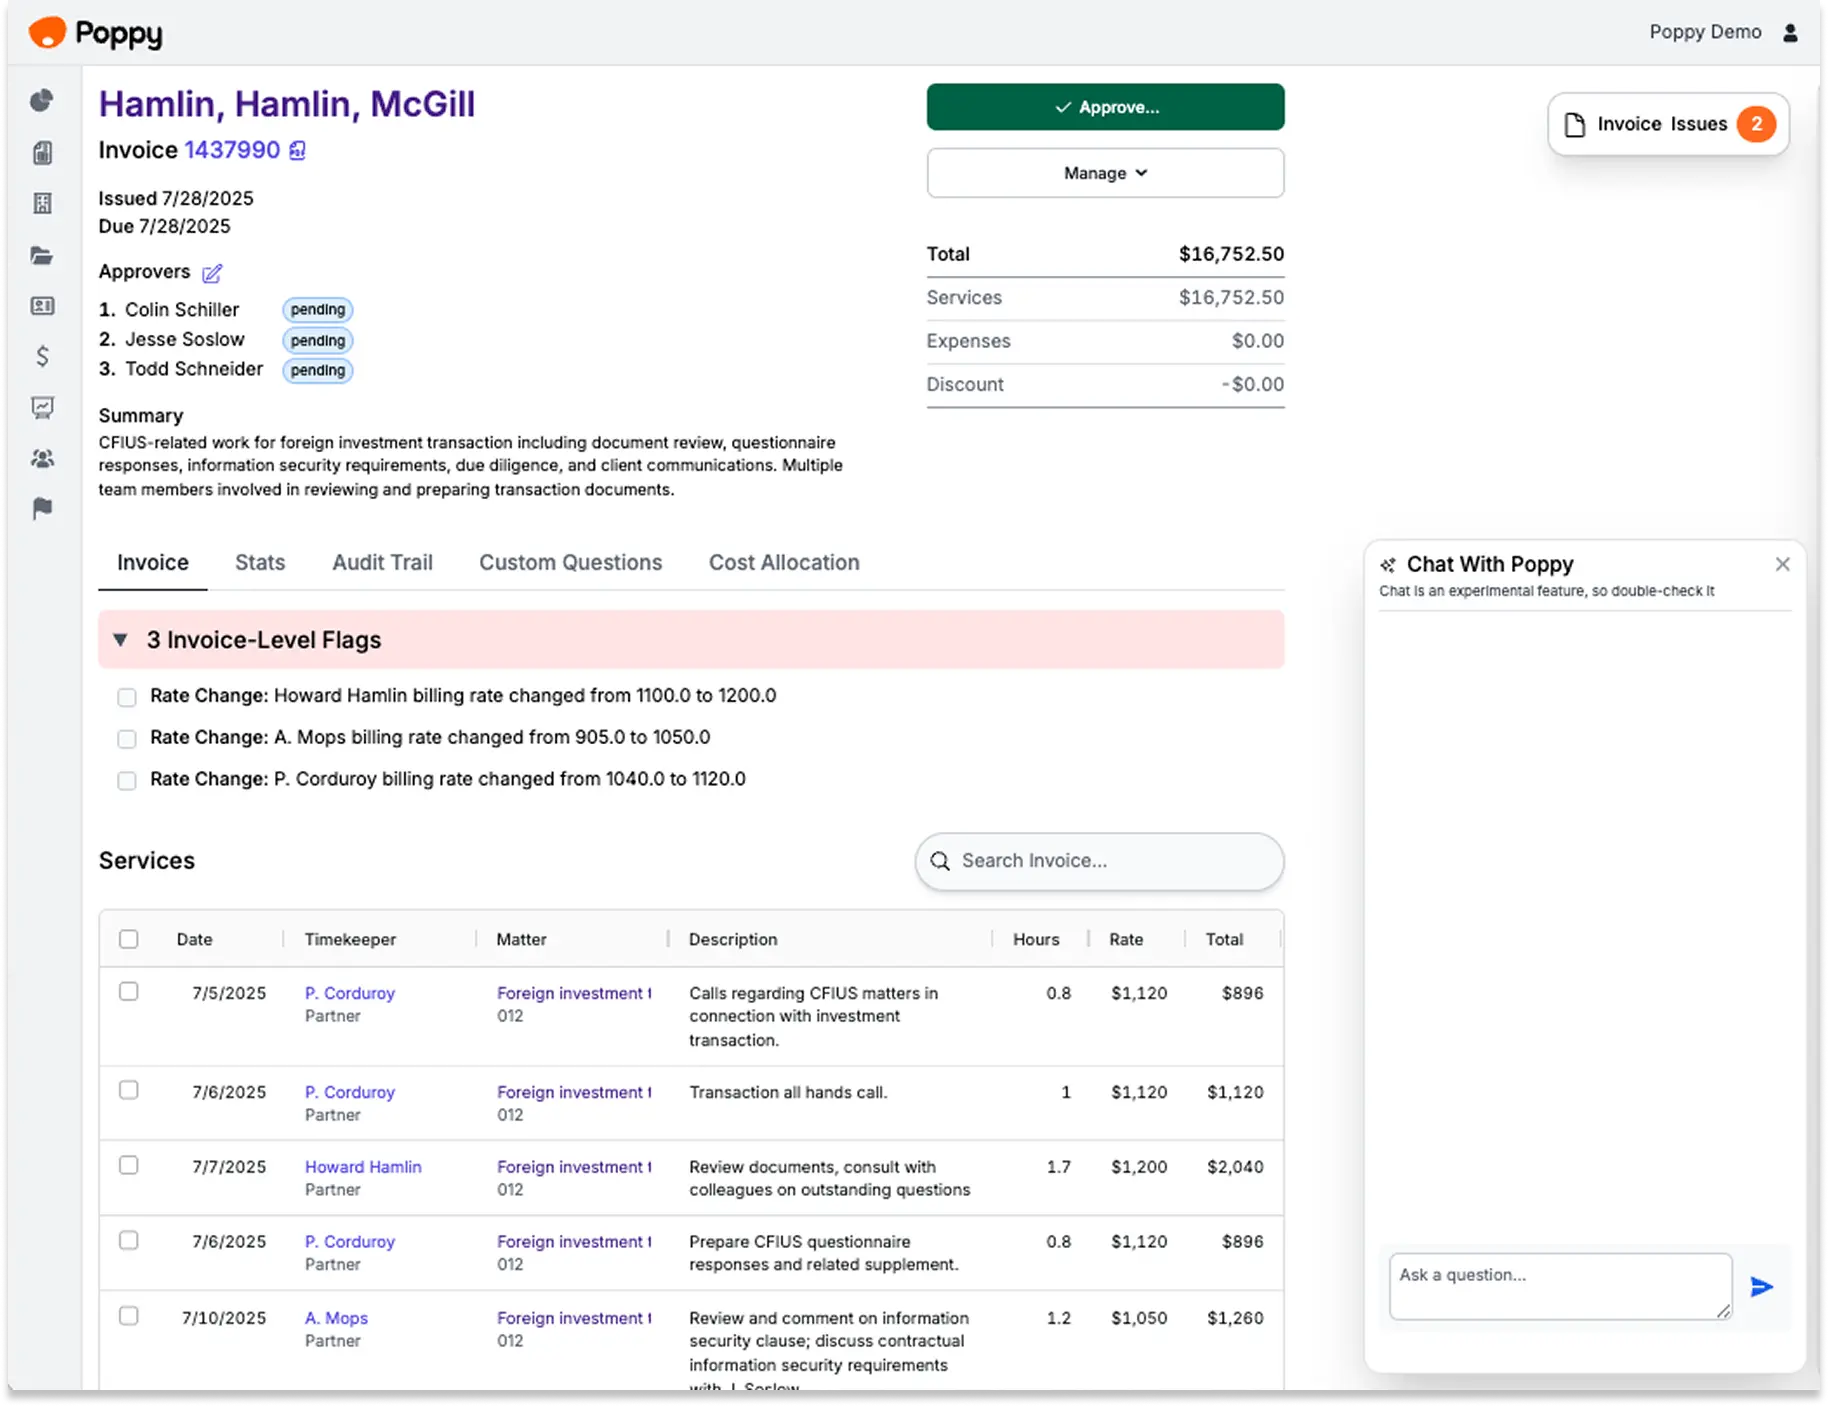Sort by the Date column header
Screen dimensions: 1828x1406
click(x=195, y=939)
